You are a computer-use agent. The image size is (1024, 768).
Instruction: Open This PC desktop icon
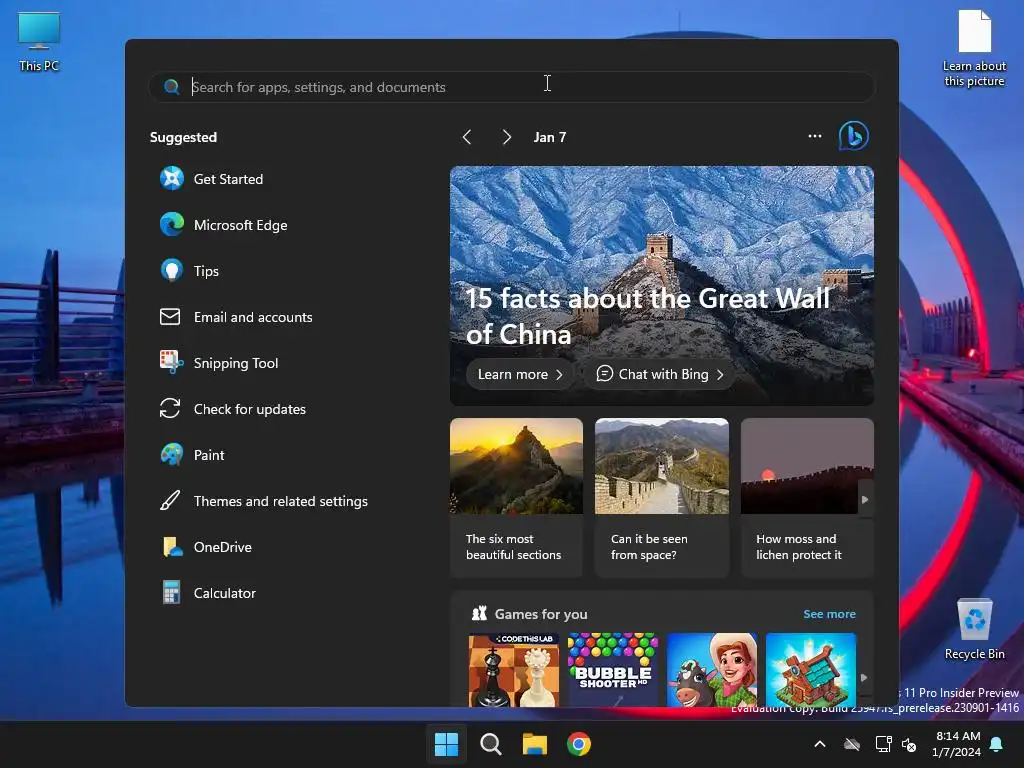(x=39, y=40)
